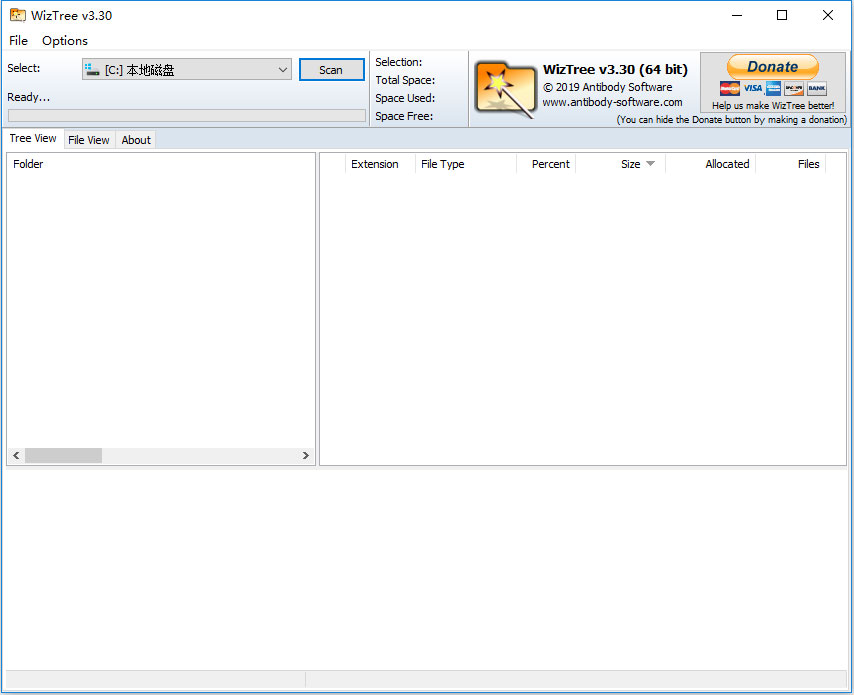Click the folder pane's right scroll arrow
This screenshot has height=695, width=854.
coord(306,455)
